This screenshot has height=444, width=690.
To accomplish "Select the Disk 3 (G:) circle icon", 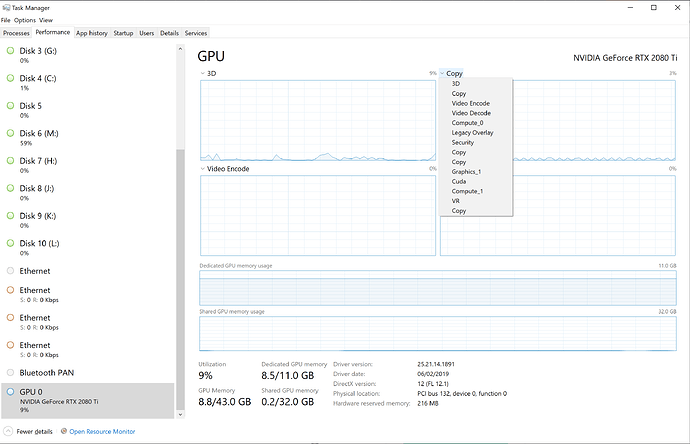I will tap(11, 50).
